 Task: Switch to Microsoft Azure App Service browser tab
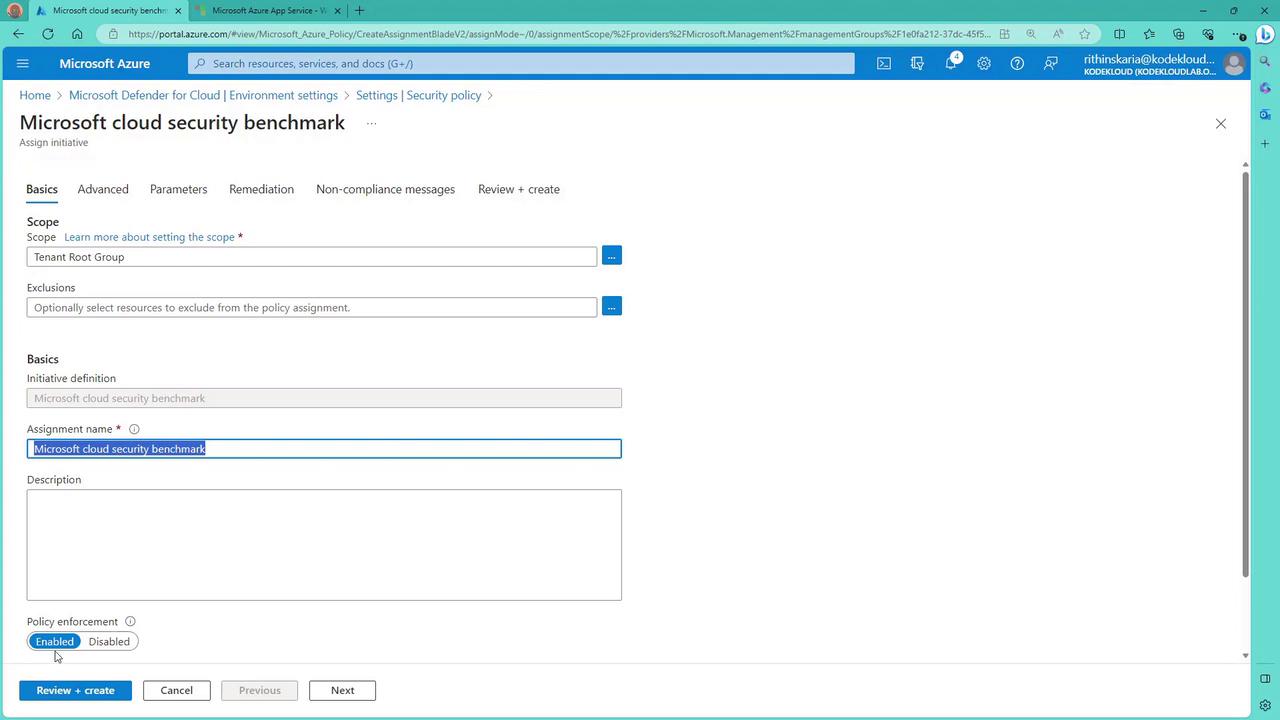269,11
